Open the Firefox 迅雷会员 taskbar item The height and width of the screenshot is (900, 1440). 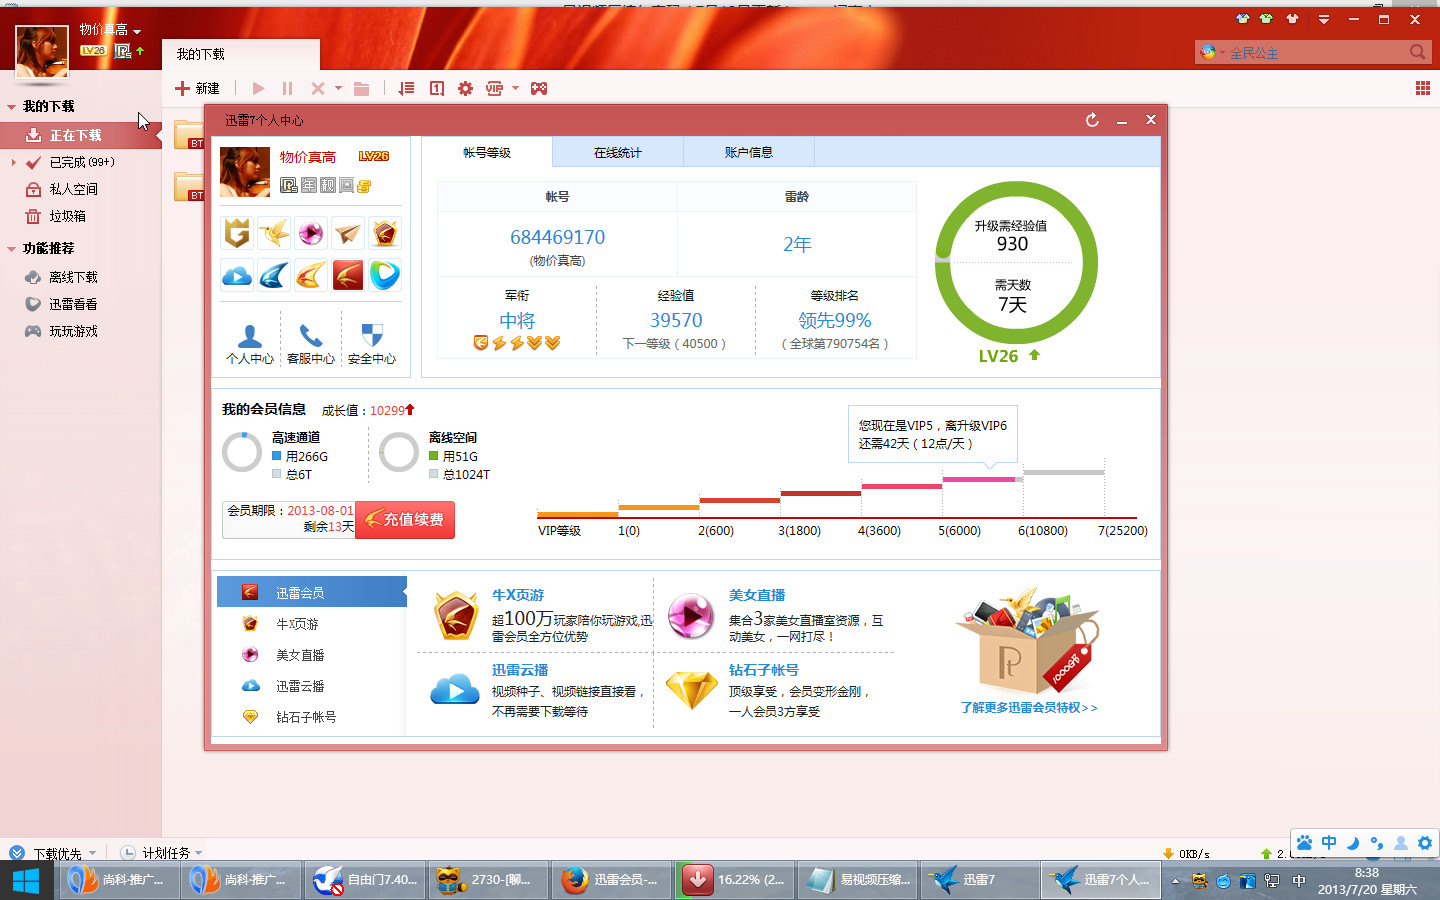click(611, 880)
